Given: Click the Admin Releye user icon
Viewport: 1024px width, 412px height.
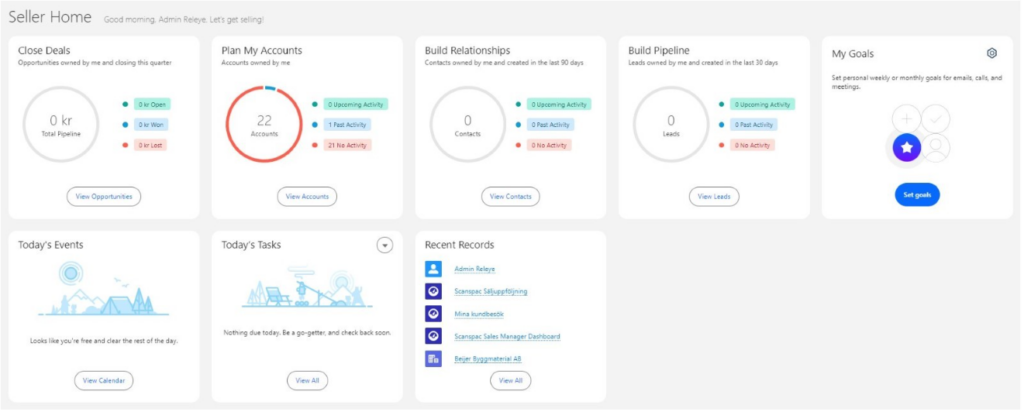Looking at the screenshot, I should pyautogui.click(x=433, y=268).
